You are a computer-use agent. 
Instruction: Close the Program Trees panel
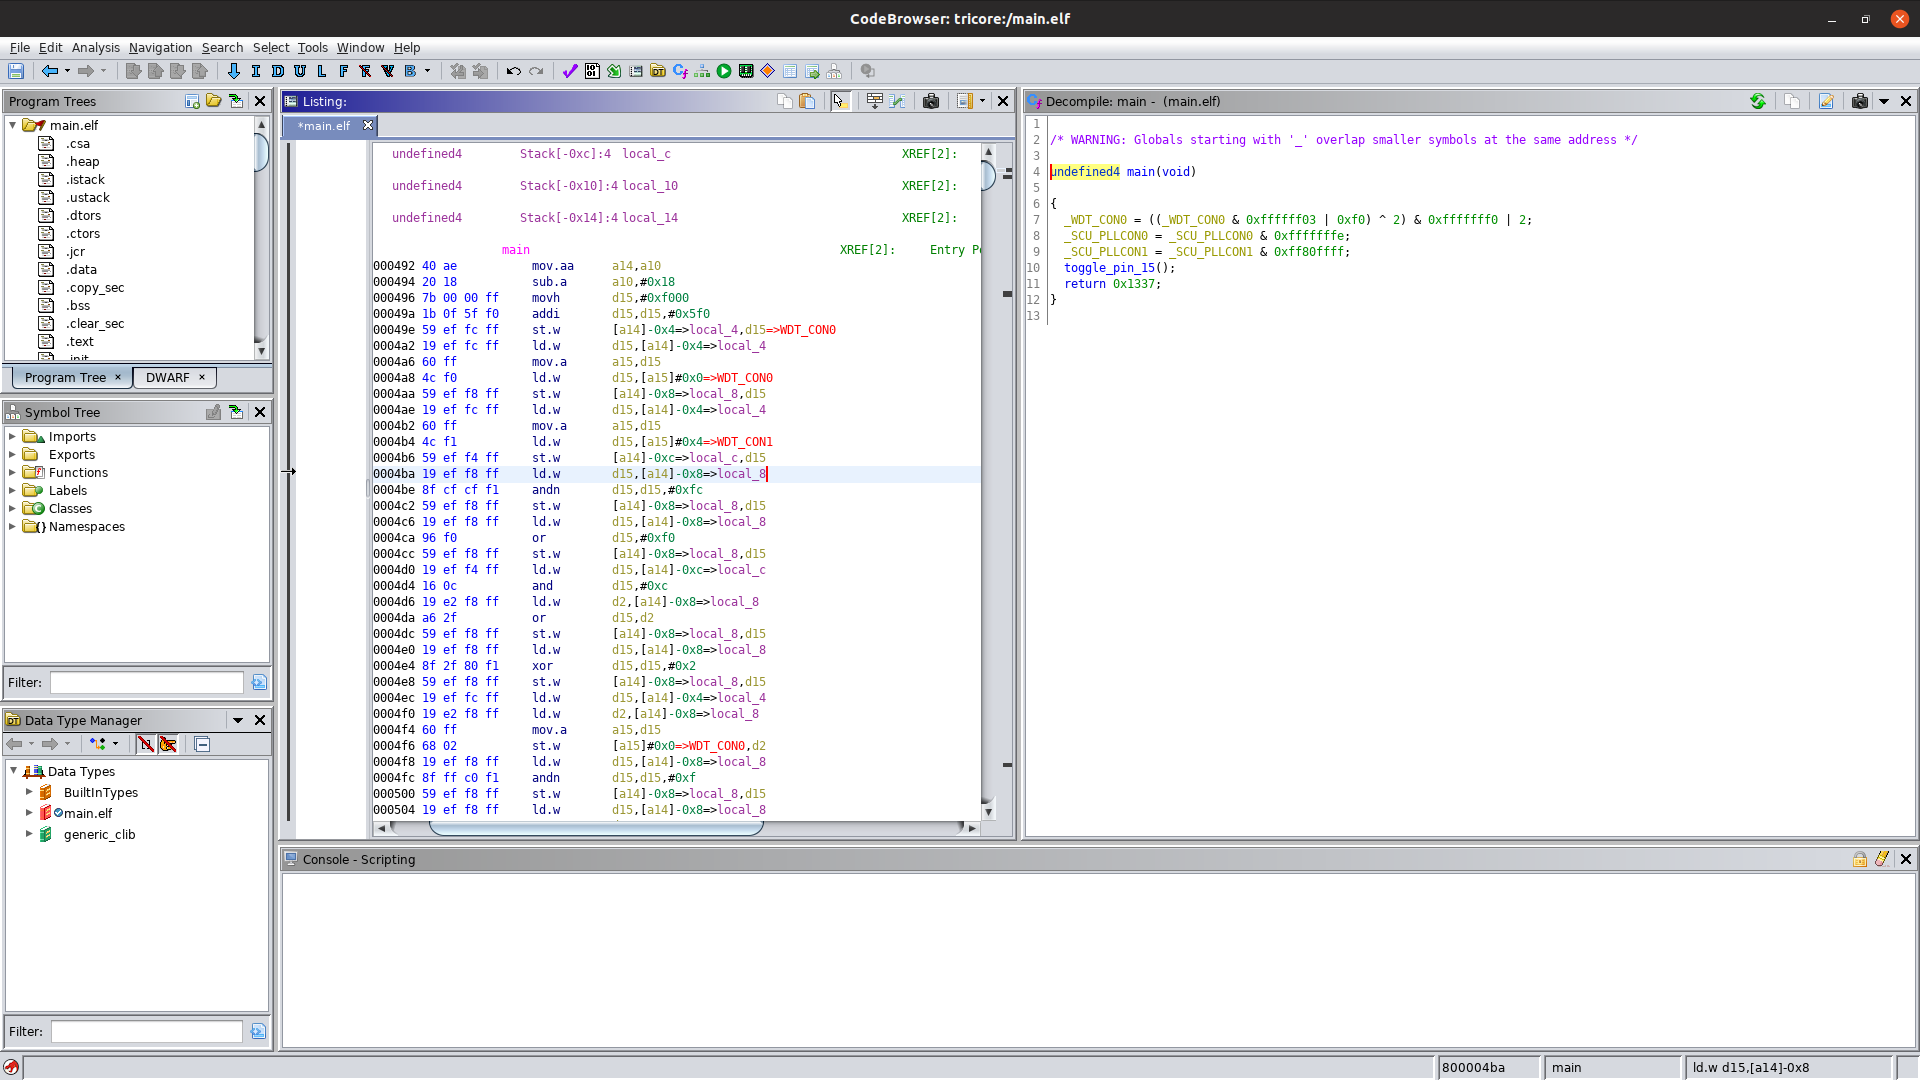[260, 101]
